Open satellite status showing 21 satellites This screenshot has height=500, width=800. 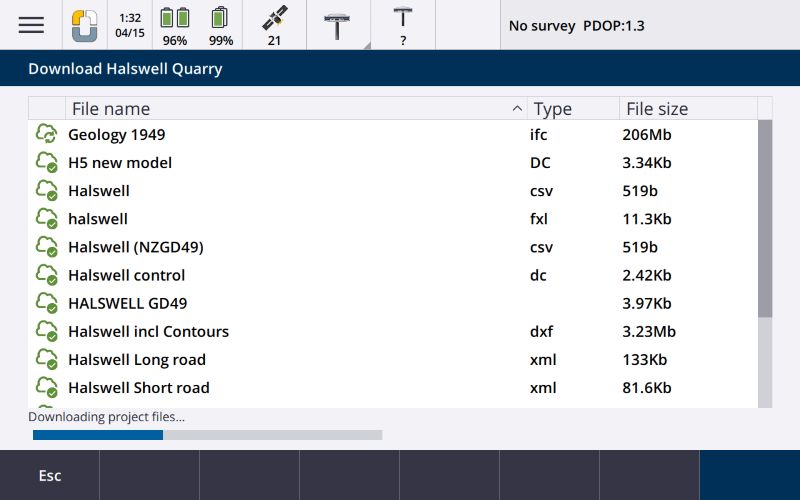click(273, 25)
